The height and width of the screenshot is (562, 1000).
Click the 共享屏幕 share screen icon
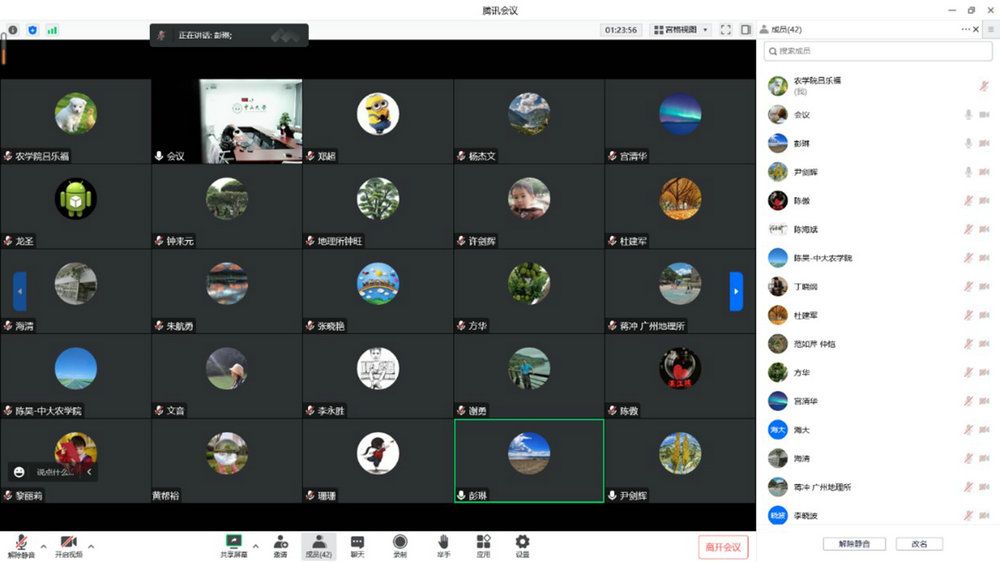pyautogui.click(x=234, y=541)
